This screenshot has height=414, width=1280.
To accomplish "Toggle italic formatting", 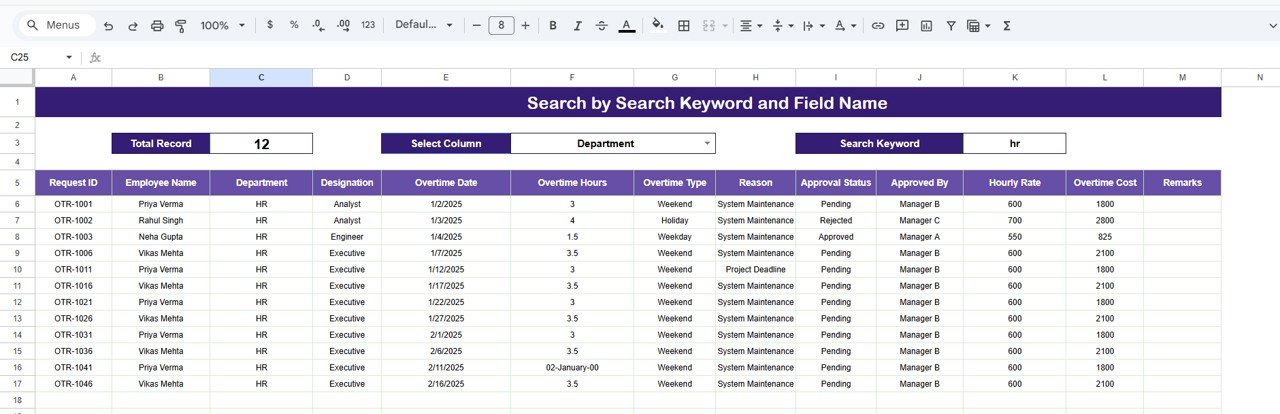I will 577,25.
